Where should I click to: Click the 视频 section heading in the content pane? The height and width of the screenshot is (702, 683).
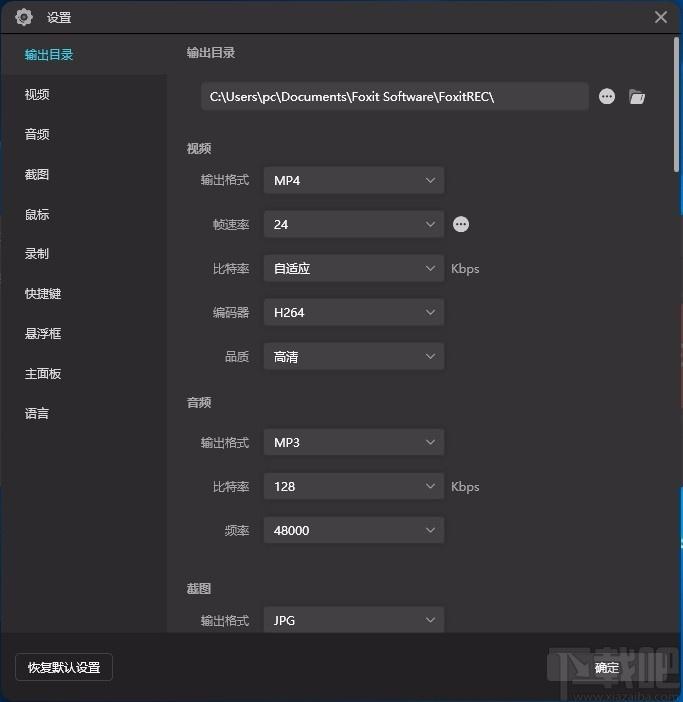click(199, 148)
